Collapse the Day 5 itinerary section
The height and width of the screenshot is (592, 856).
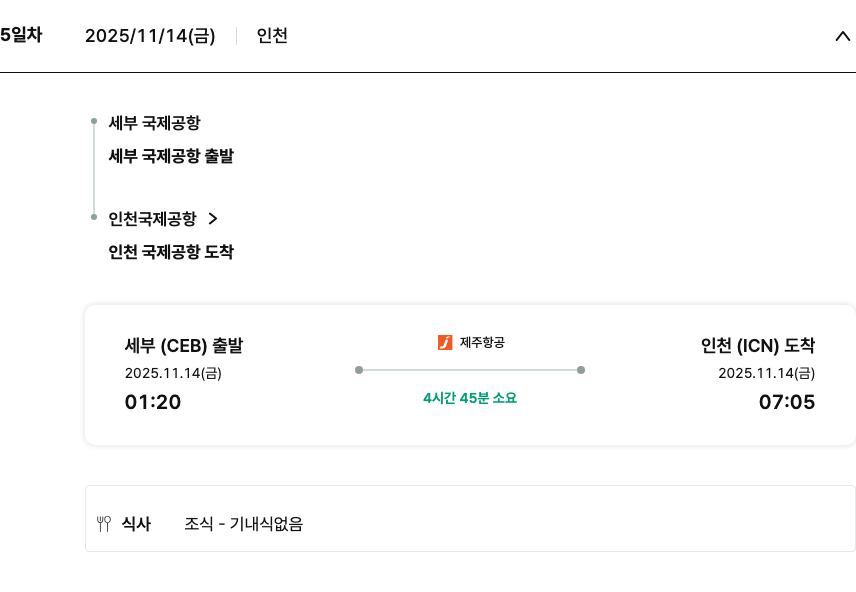(841, 36)
